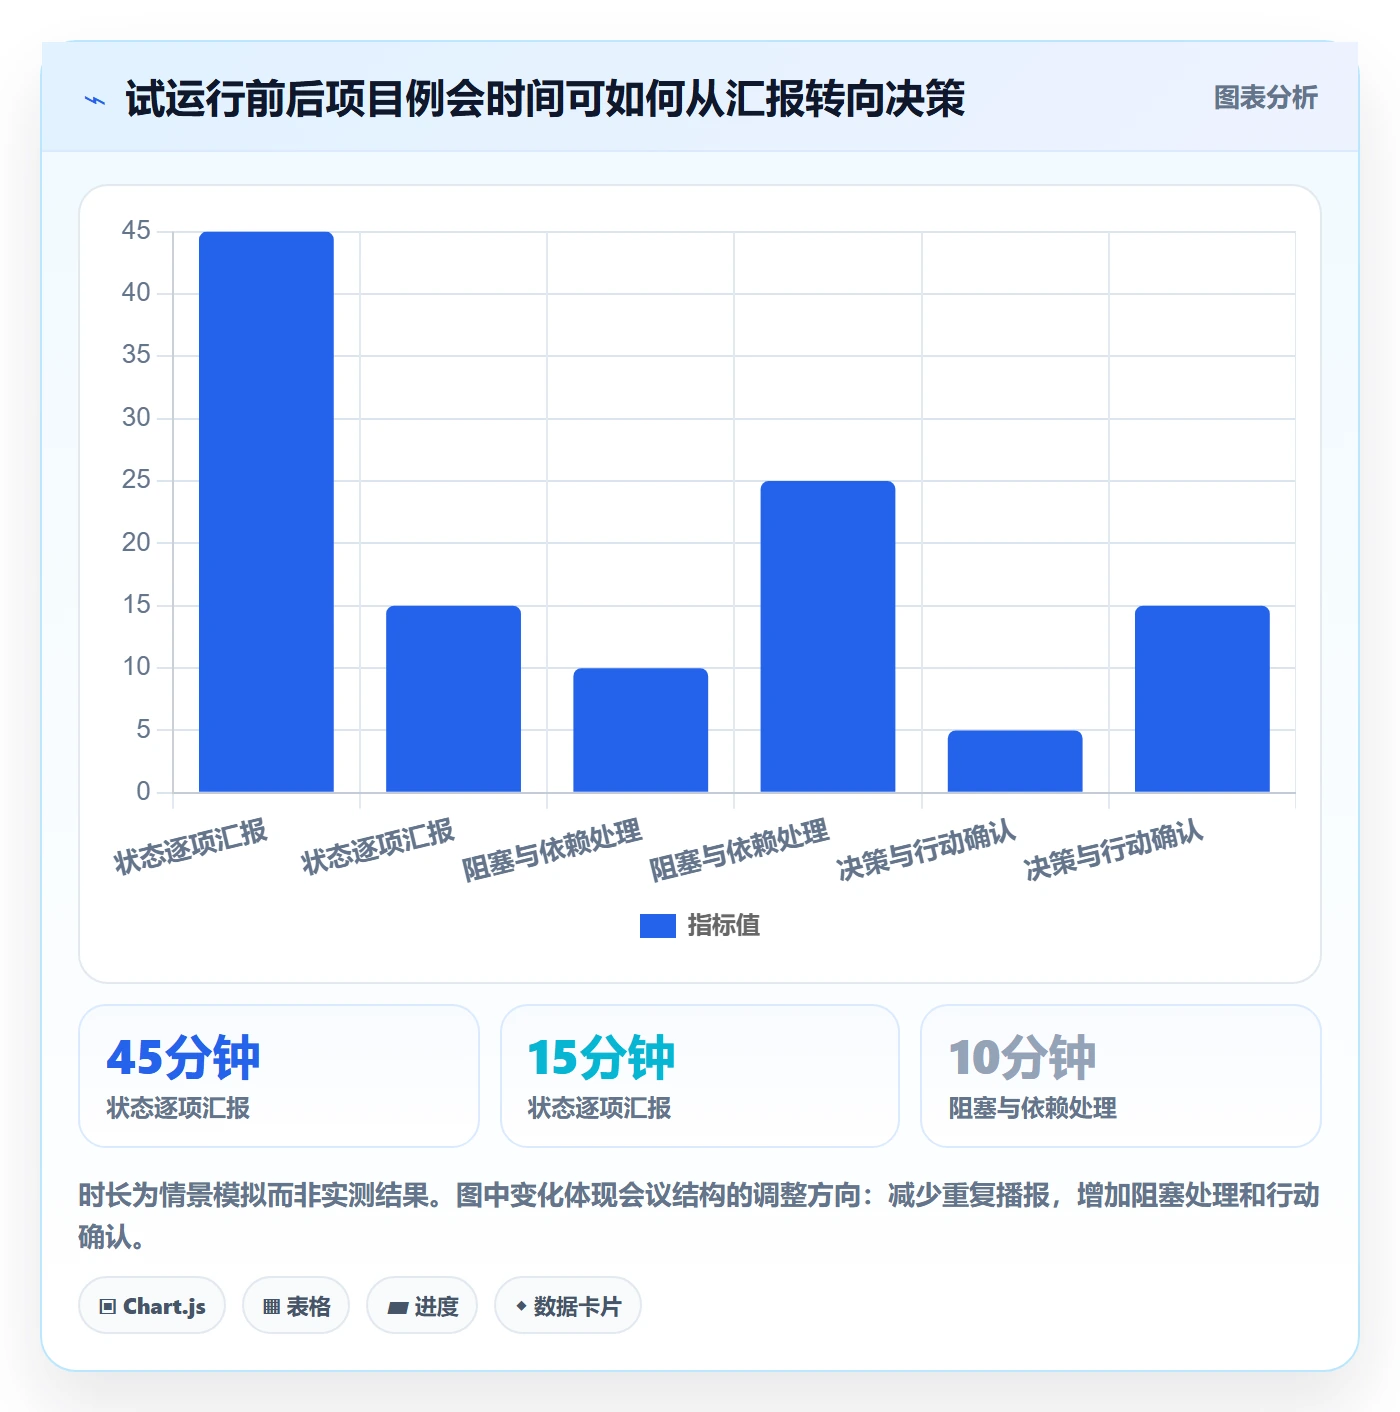Screen dimensions: 1400x1412
Task: Select the 表格 tag chip
Action: (296, 1306)
